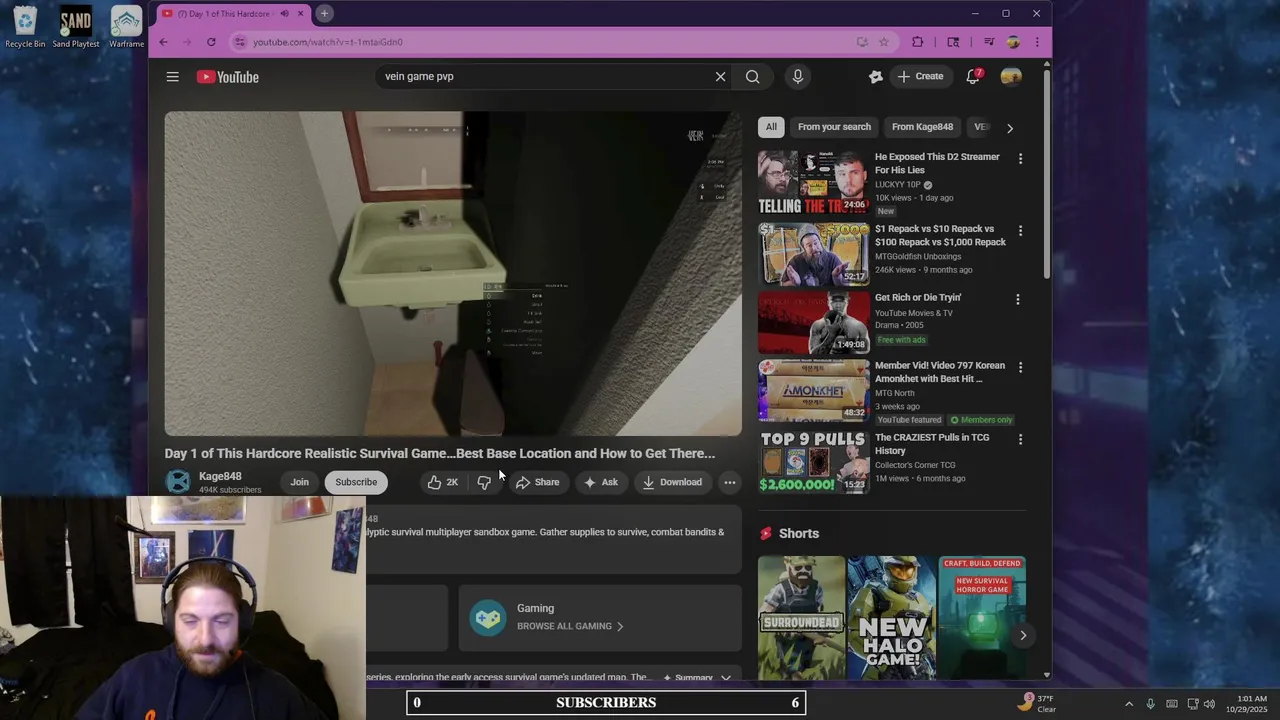The image size is (1280, 720).
Task: Open the notifications bell
Action: [x=973, y=77]
